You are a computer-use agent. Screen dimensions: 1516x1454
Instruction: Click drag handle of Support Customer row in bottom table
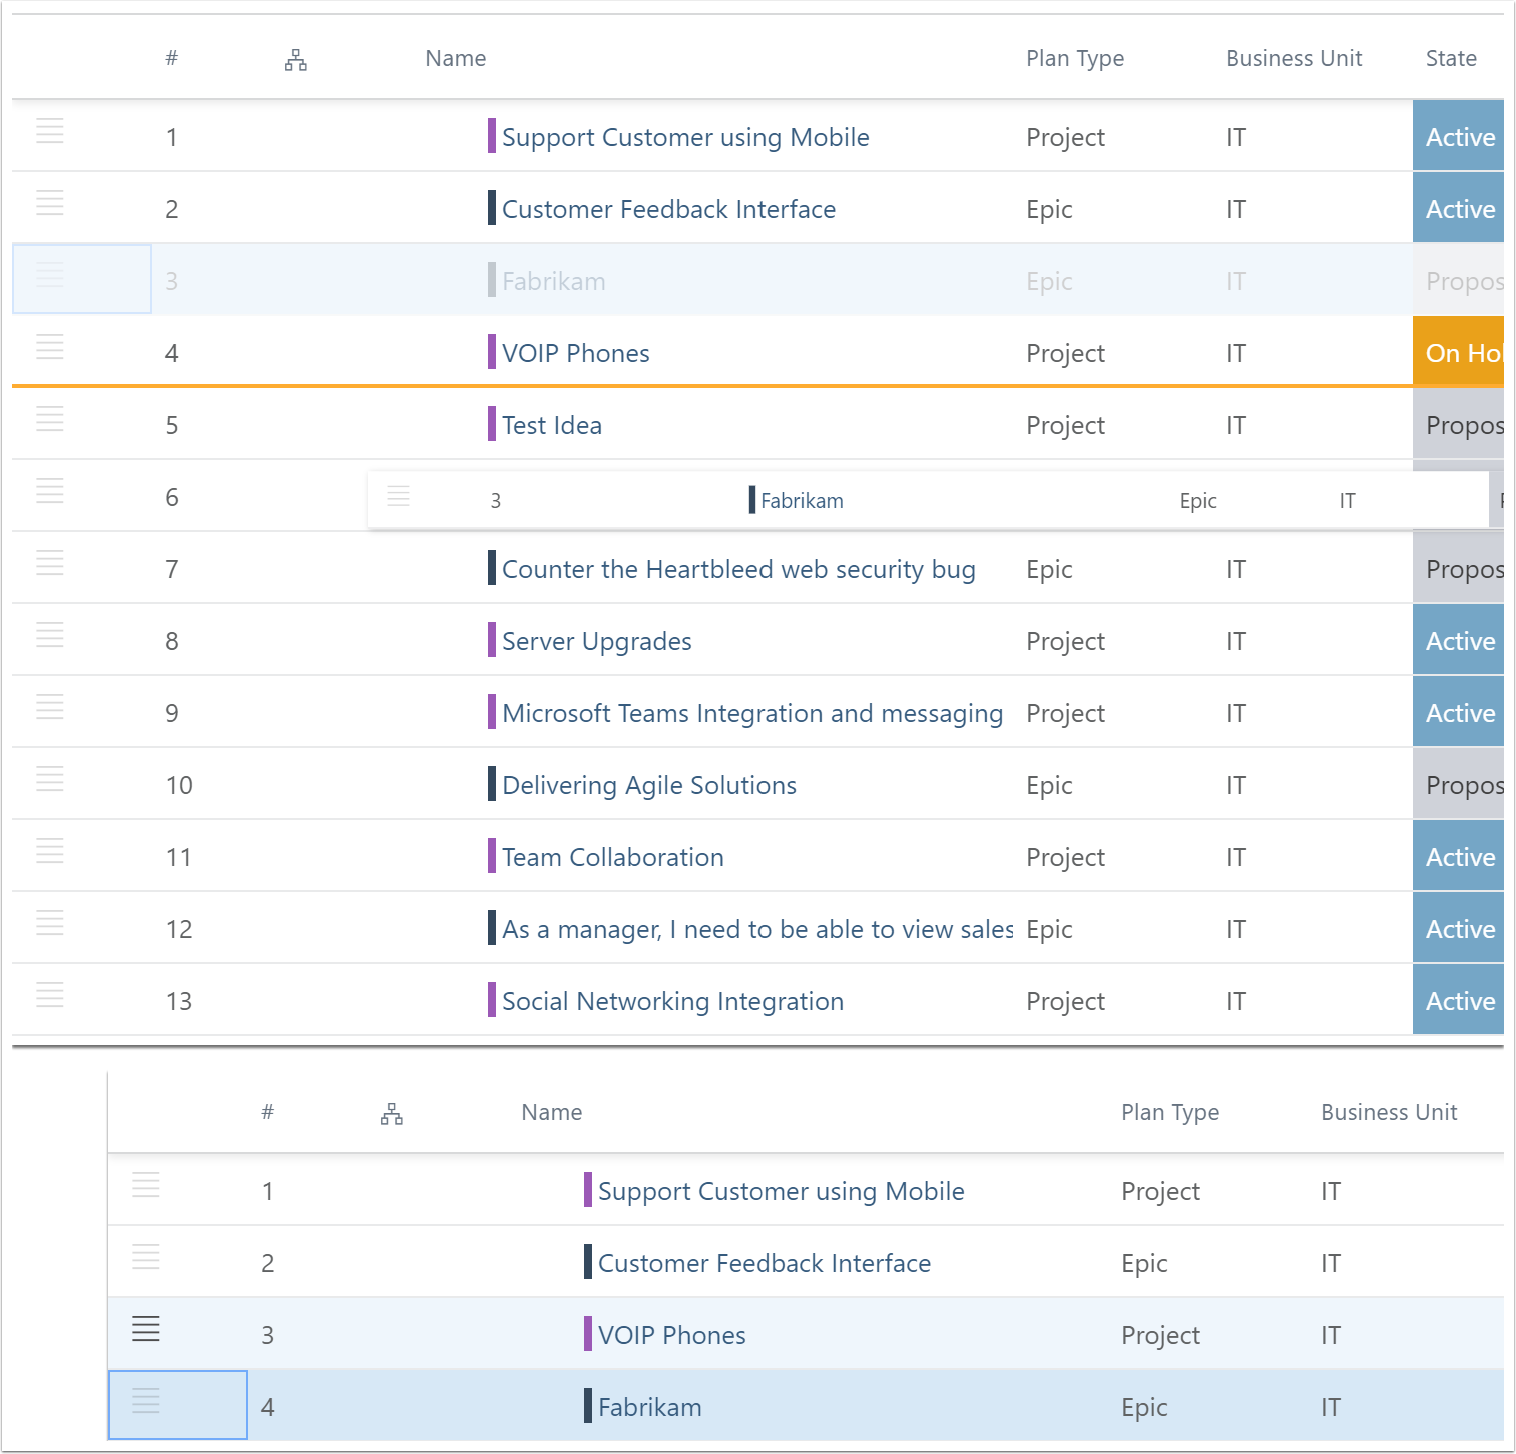[x=146, y=1184]
